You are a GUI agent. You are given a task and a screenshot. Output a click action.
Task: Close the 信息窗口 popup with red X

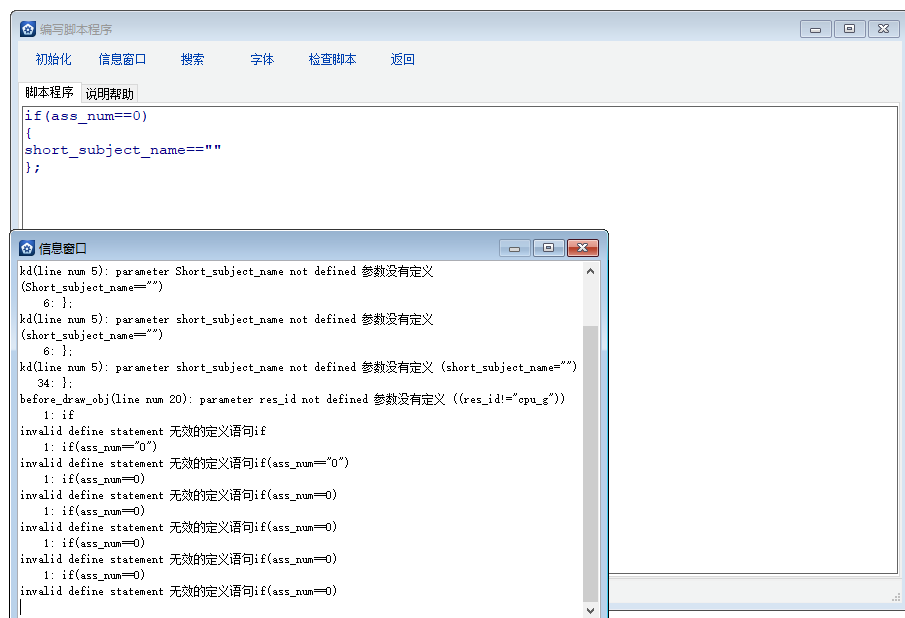582,248
